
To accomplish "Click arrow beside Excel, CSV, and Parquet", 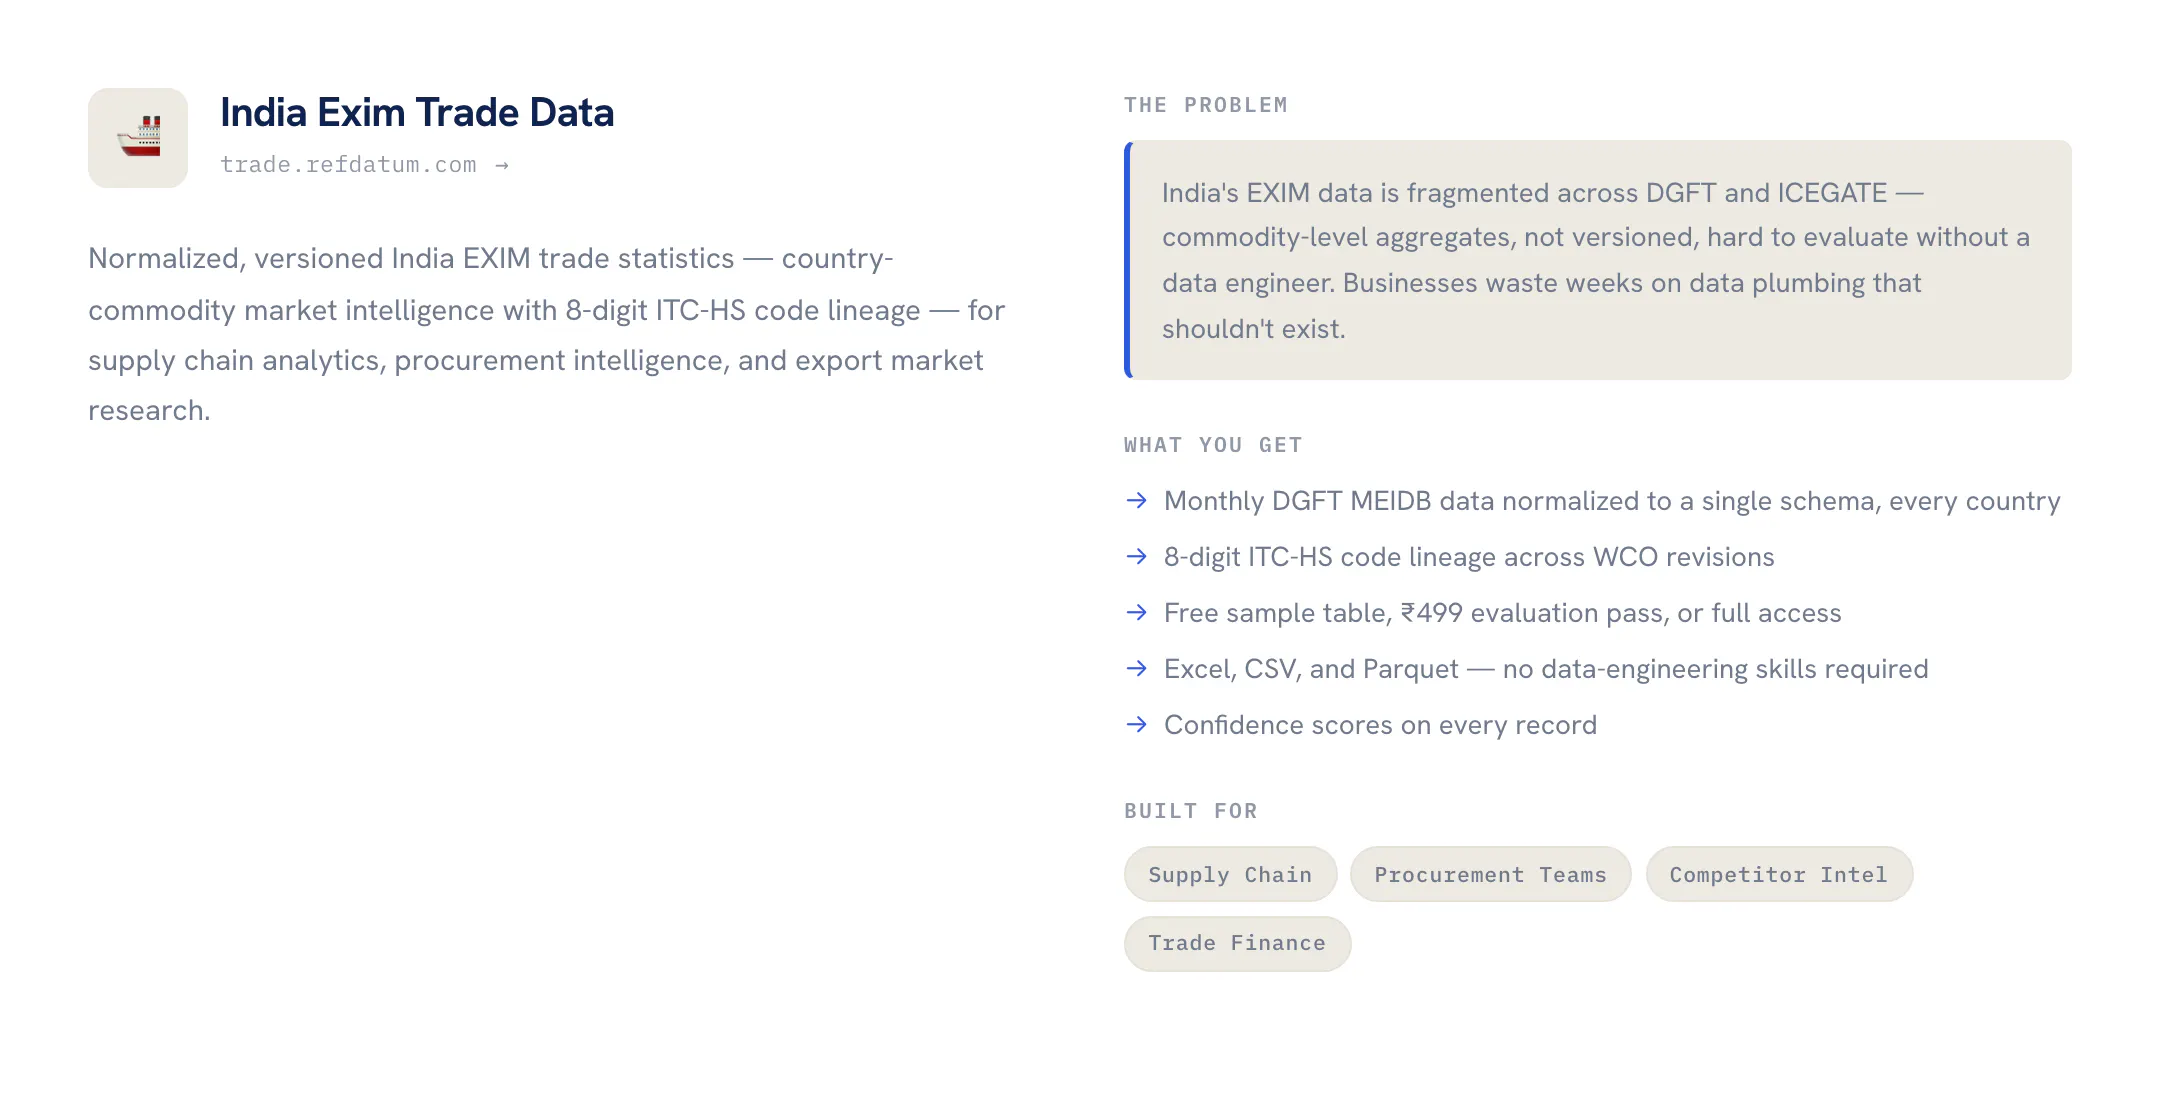I will tap(1136, 668).
